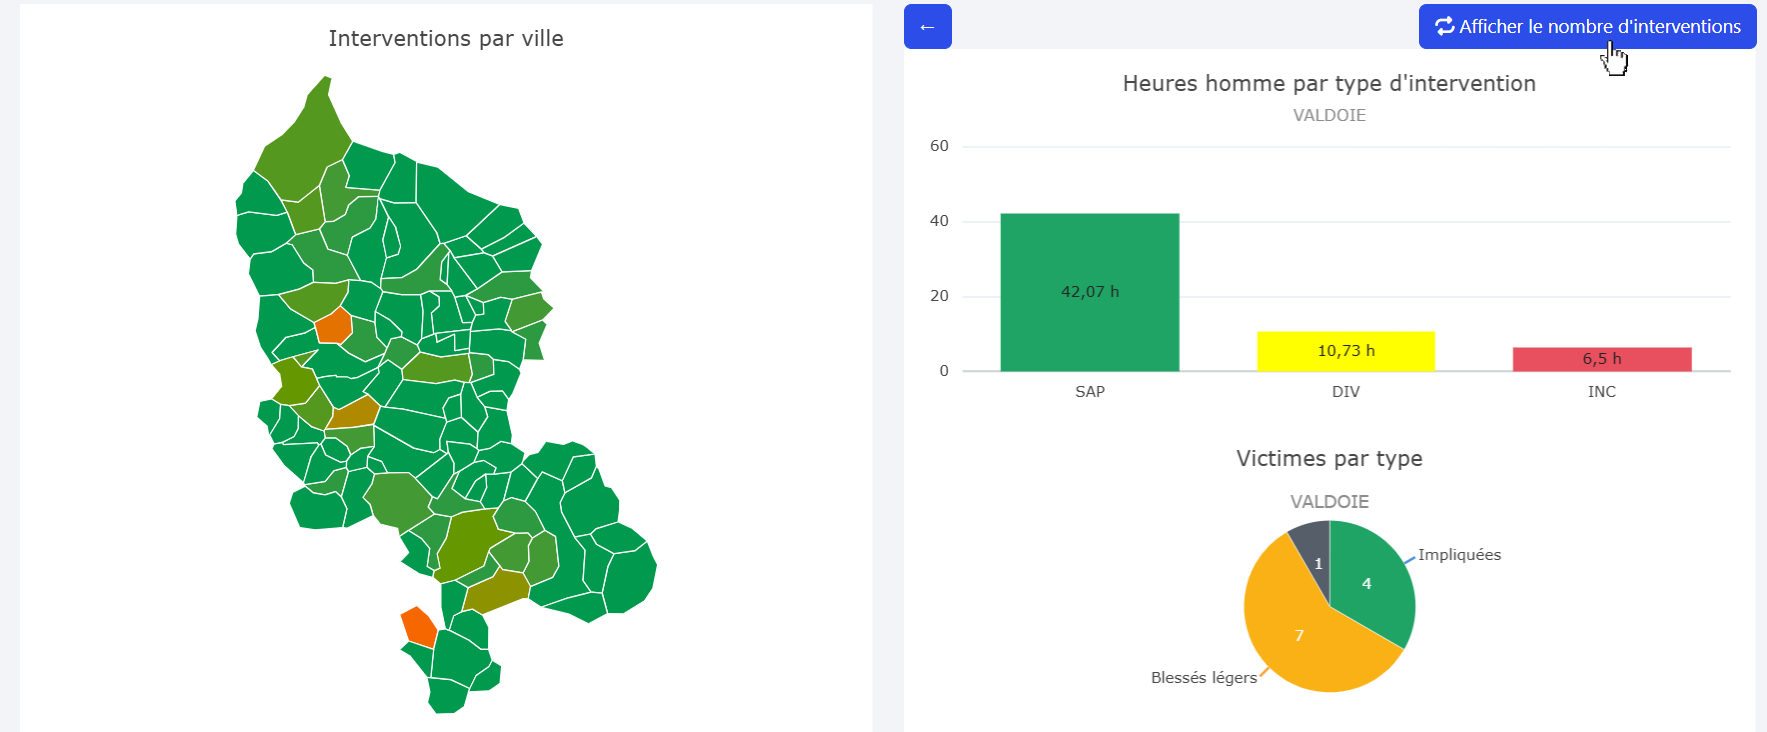Viewport: 1767px width, 732px height.
Task: Select the orange region in map's upper-west
Action: coord(333,326)
